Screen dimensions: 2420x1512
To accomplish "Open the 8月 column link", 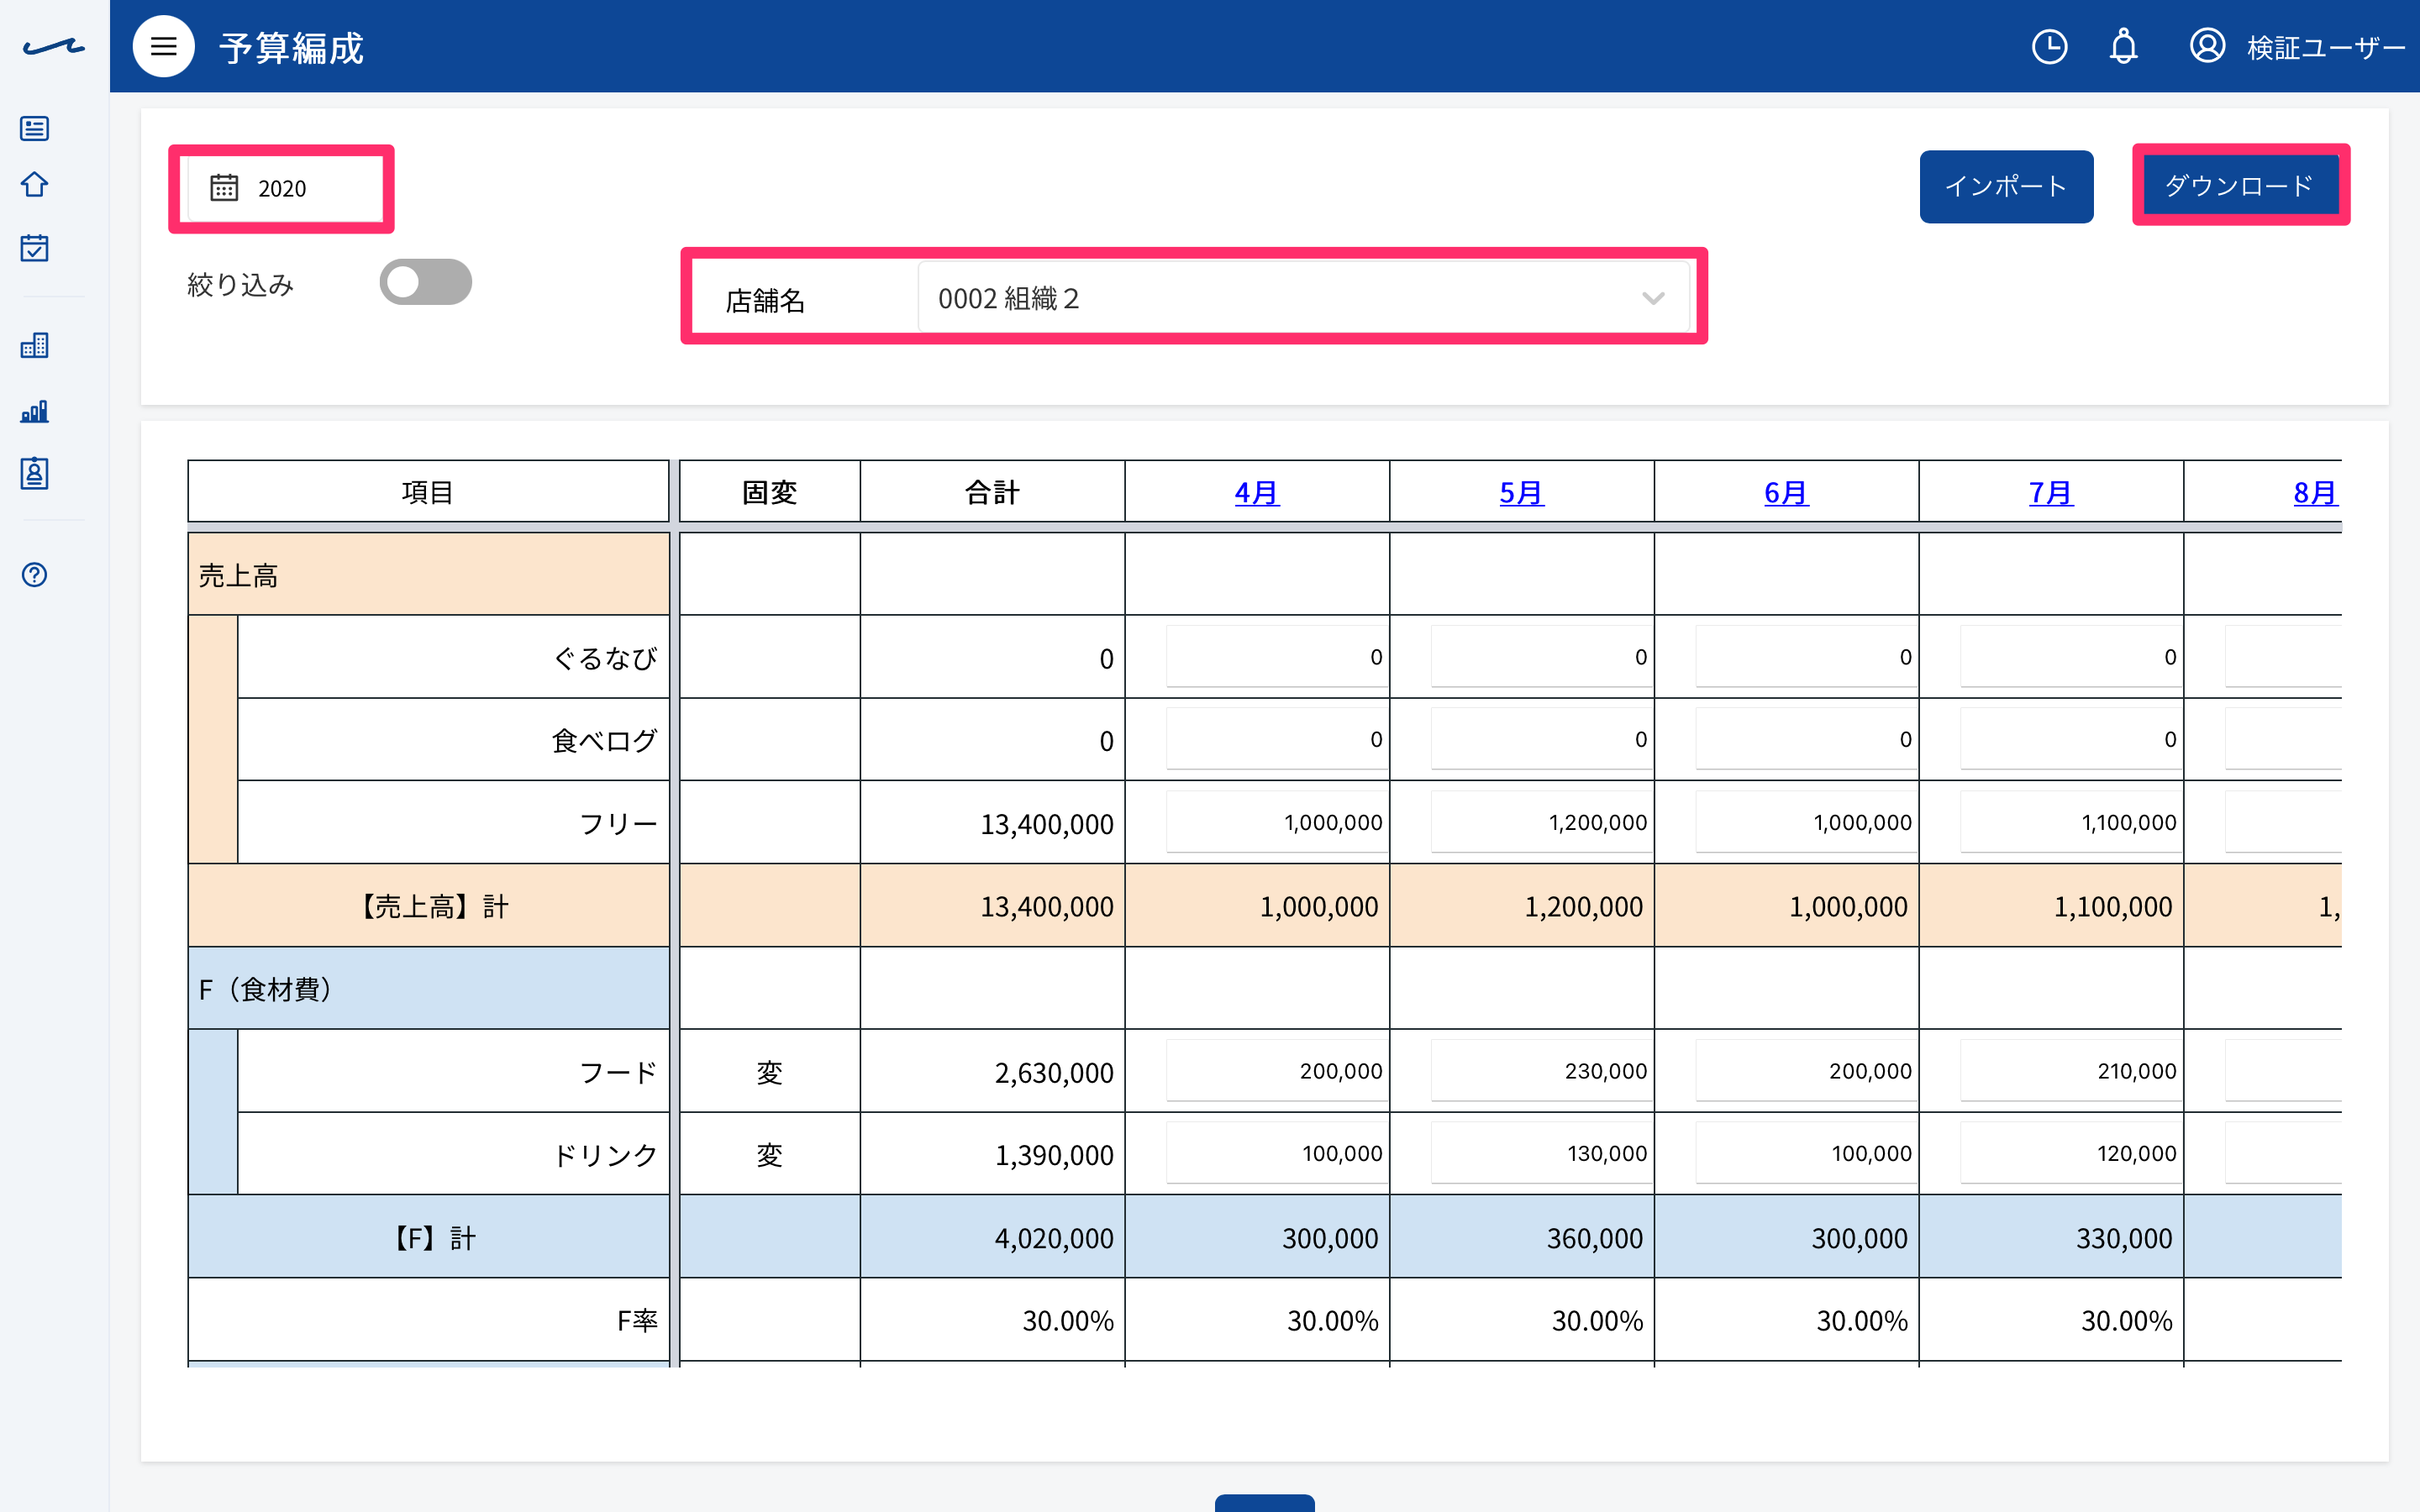I will [2315, 492].
